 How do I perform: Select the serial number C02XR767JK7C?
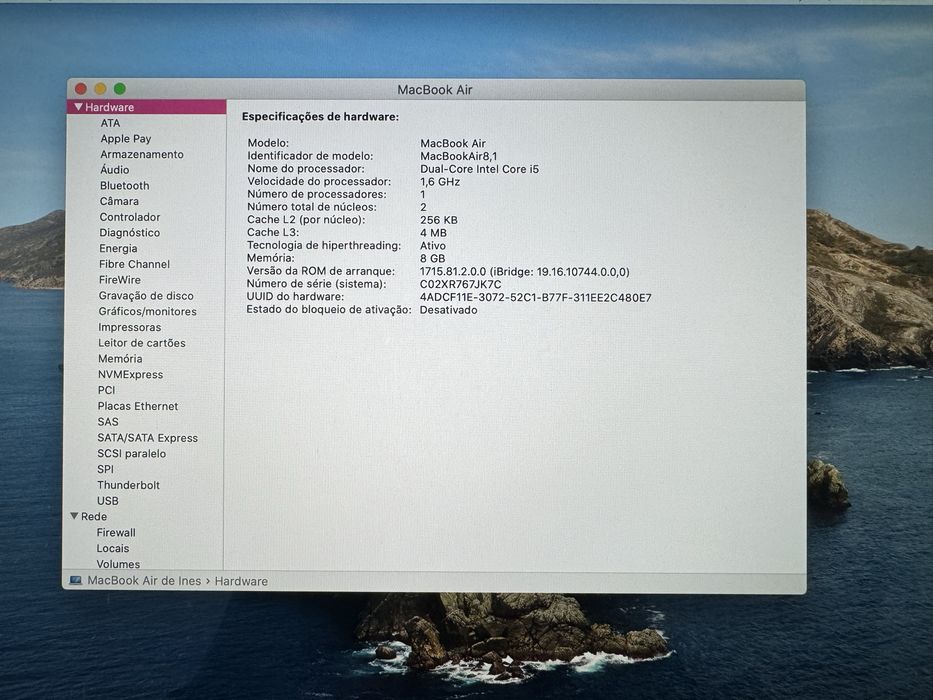pos(461,285)
